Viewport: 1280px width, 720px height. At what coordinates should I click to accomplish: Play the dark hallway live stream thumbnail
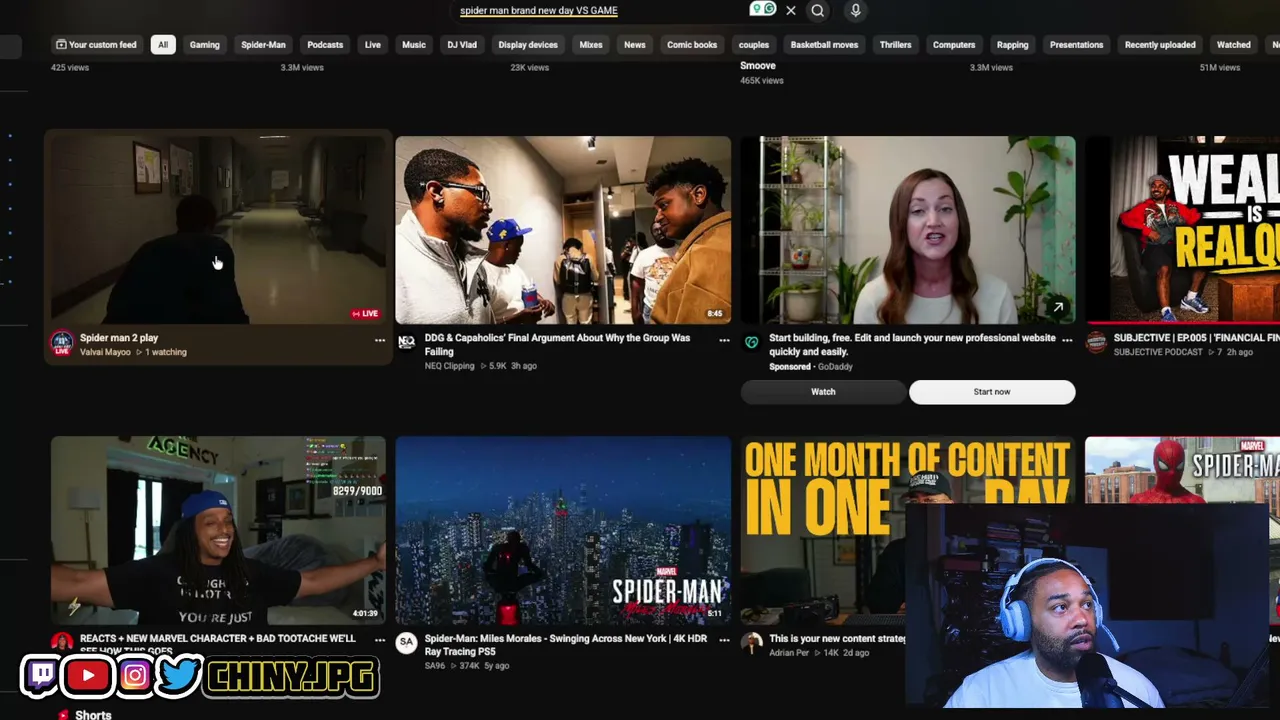pos(218,230)
